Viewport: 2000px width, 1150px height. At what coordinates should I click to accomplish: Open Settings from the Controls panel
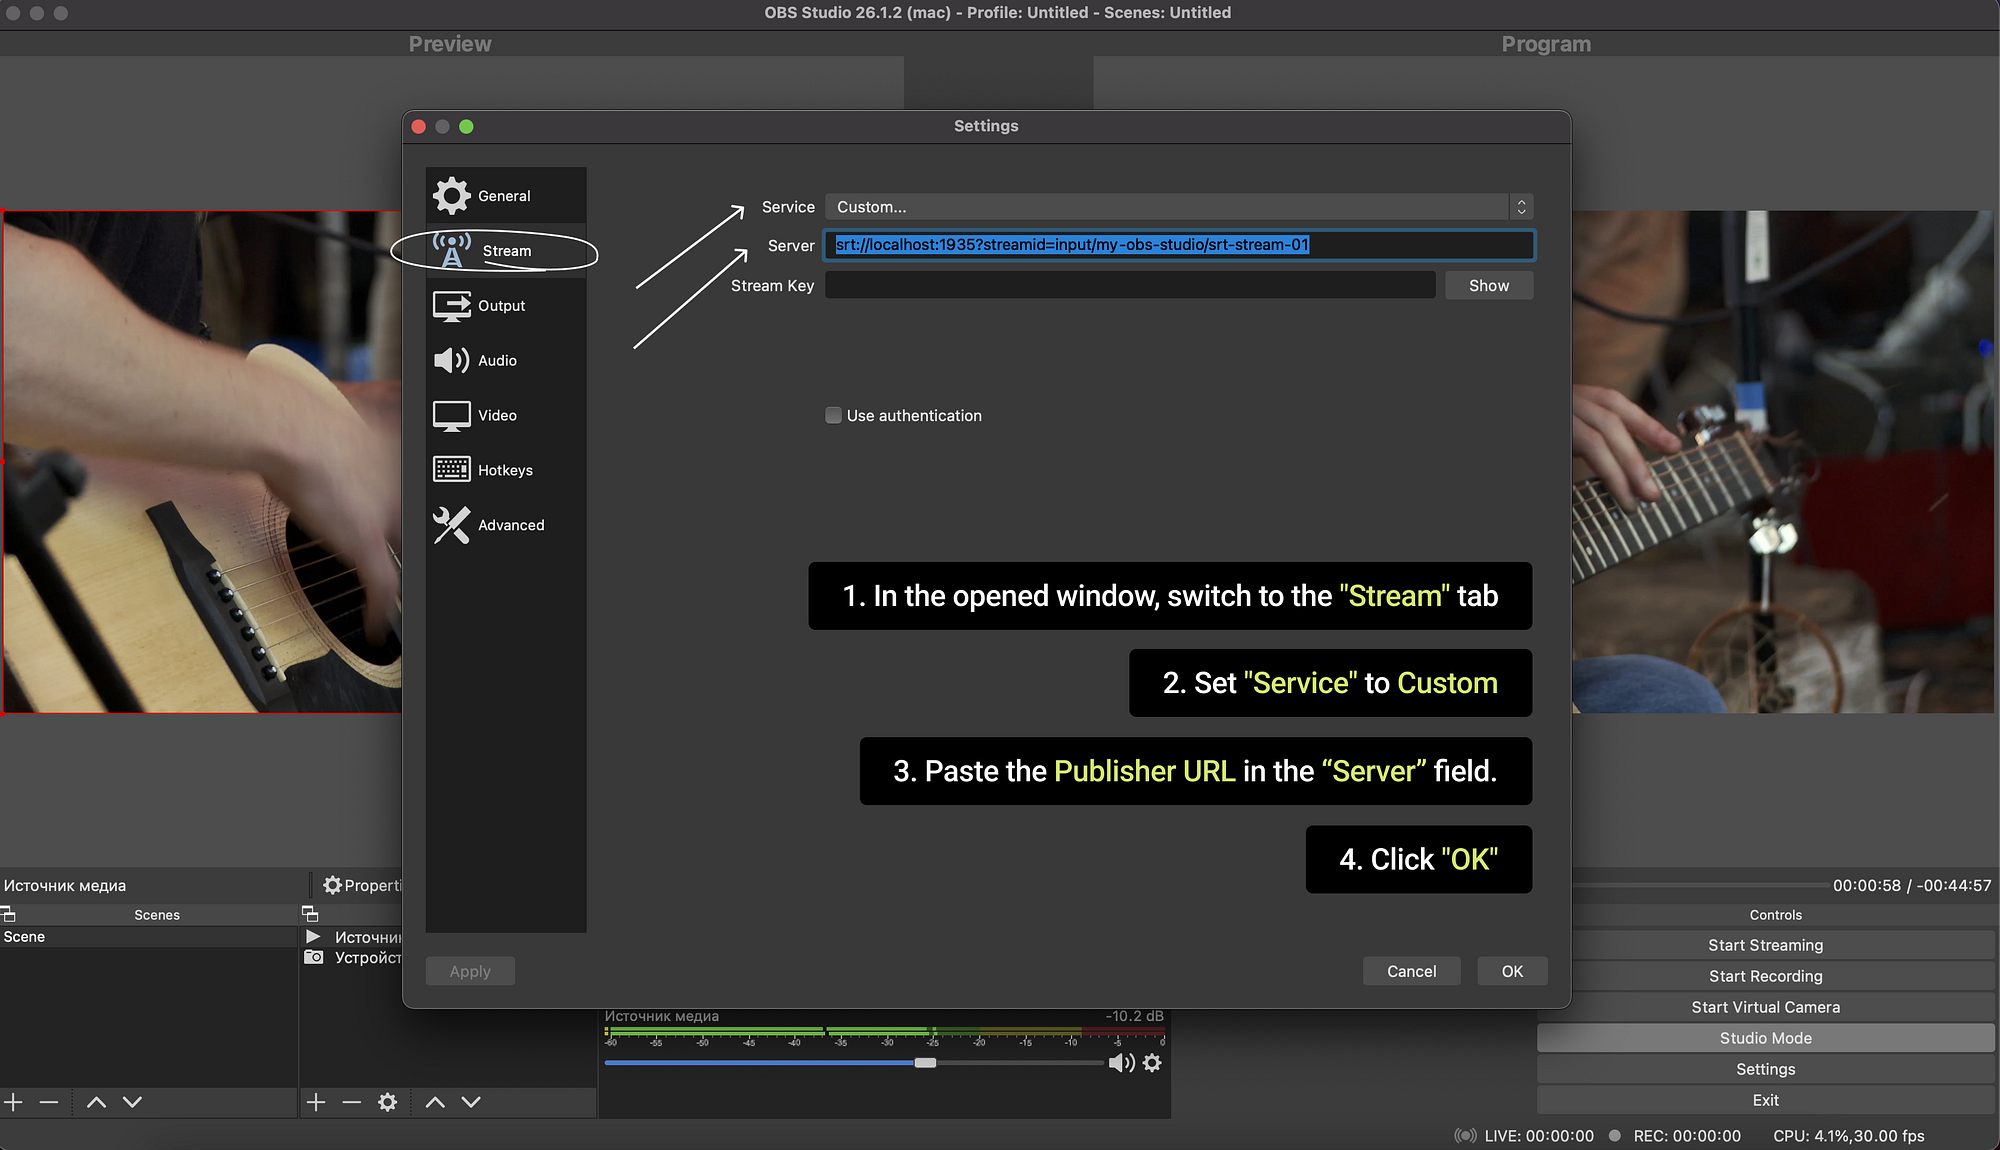coord(1766,1069)
